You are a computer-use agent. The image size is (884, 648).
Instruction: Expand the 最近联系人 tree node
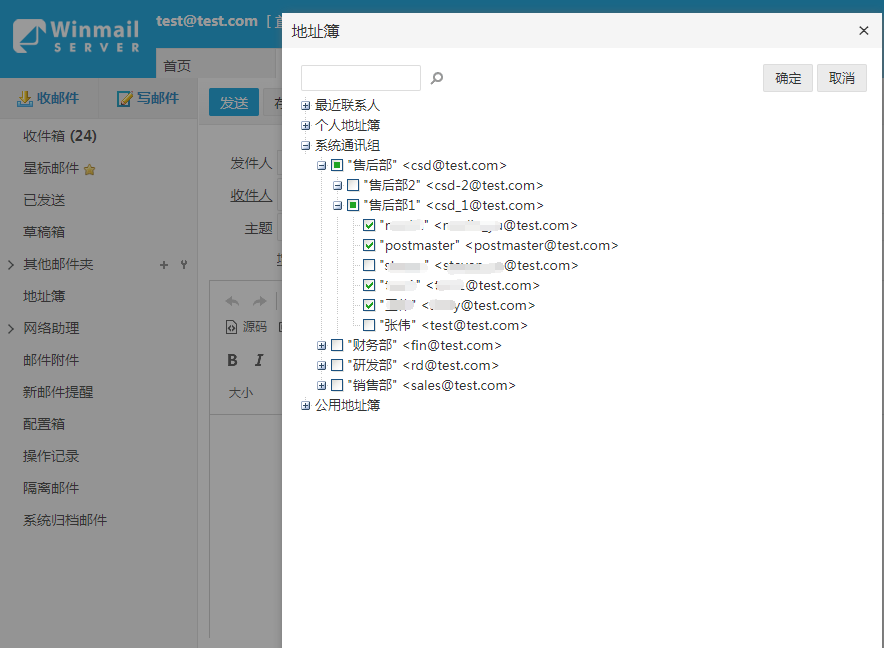(x=306, y=105)
